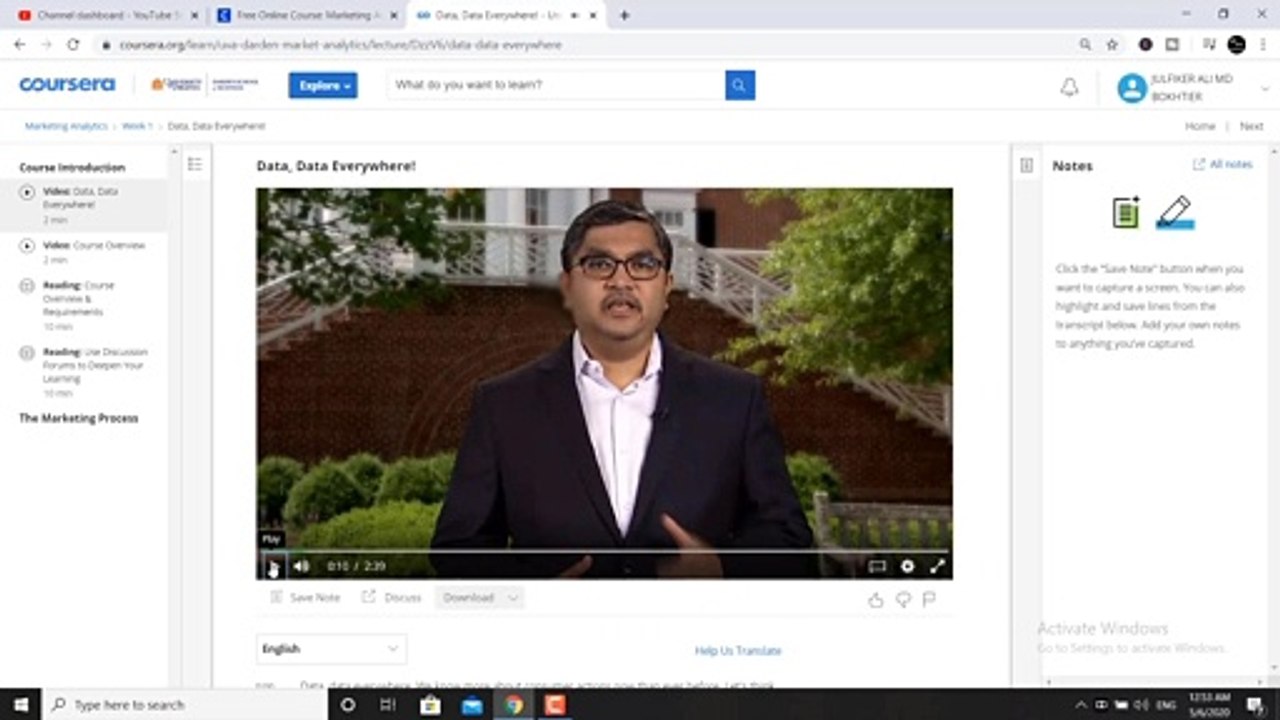Enter video fullscreen mode
Image resolution: width=1280 pixels, height=720 pixels.
tap(937, 566)
